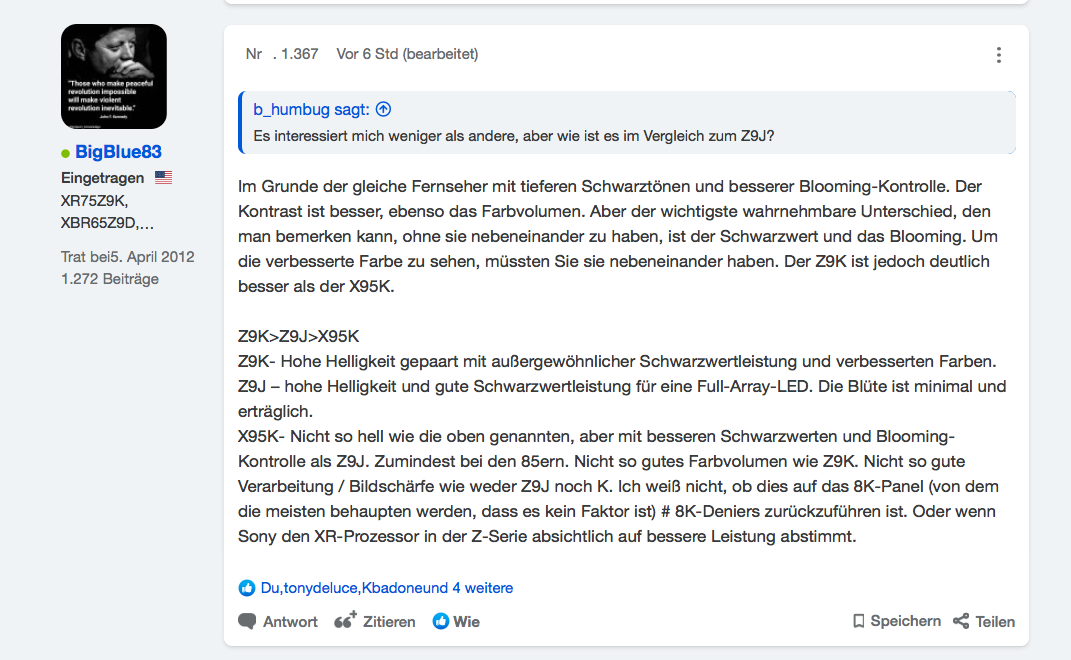Open BigBlue83's avatar image
The height and width of the screenshot is (660, 1071).
coord(113,77)
